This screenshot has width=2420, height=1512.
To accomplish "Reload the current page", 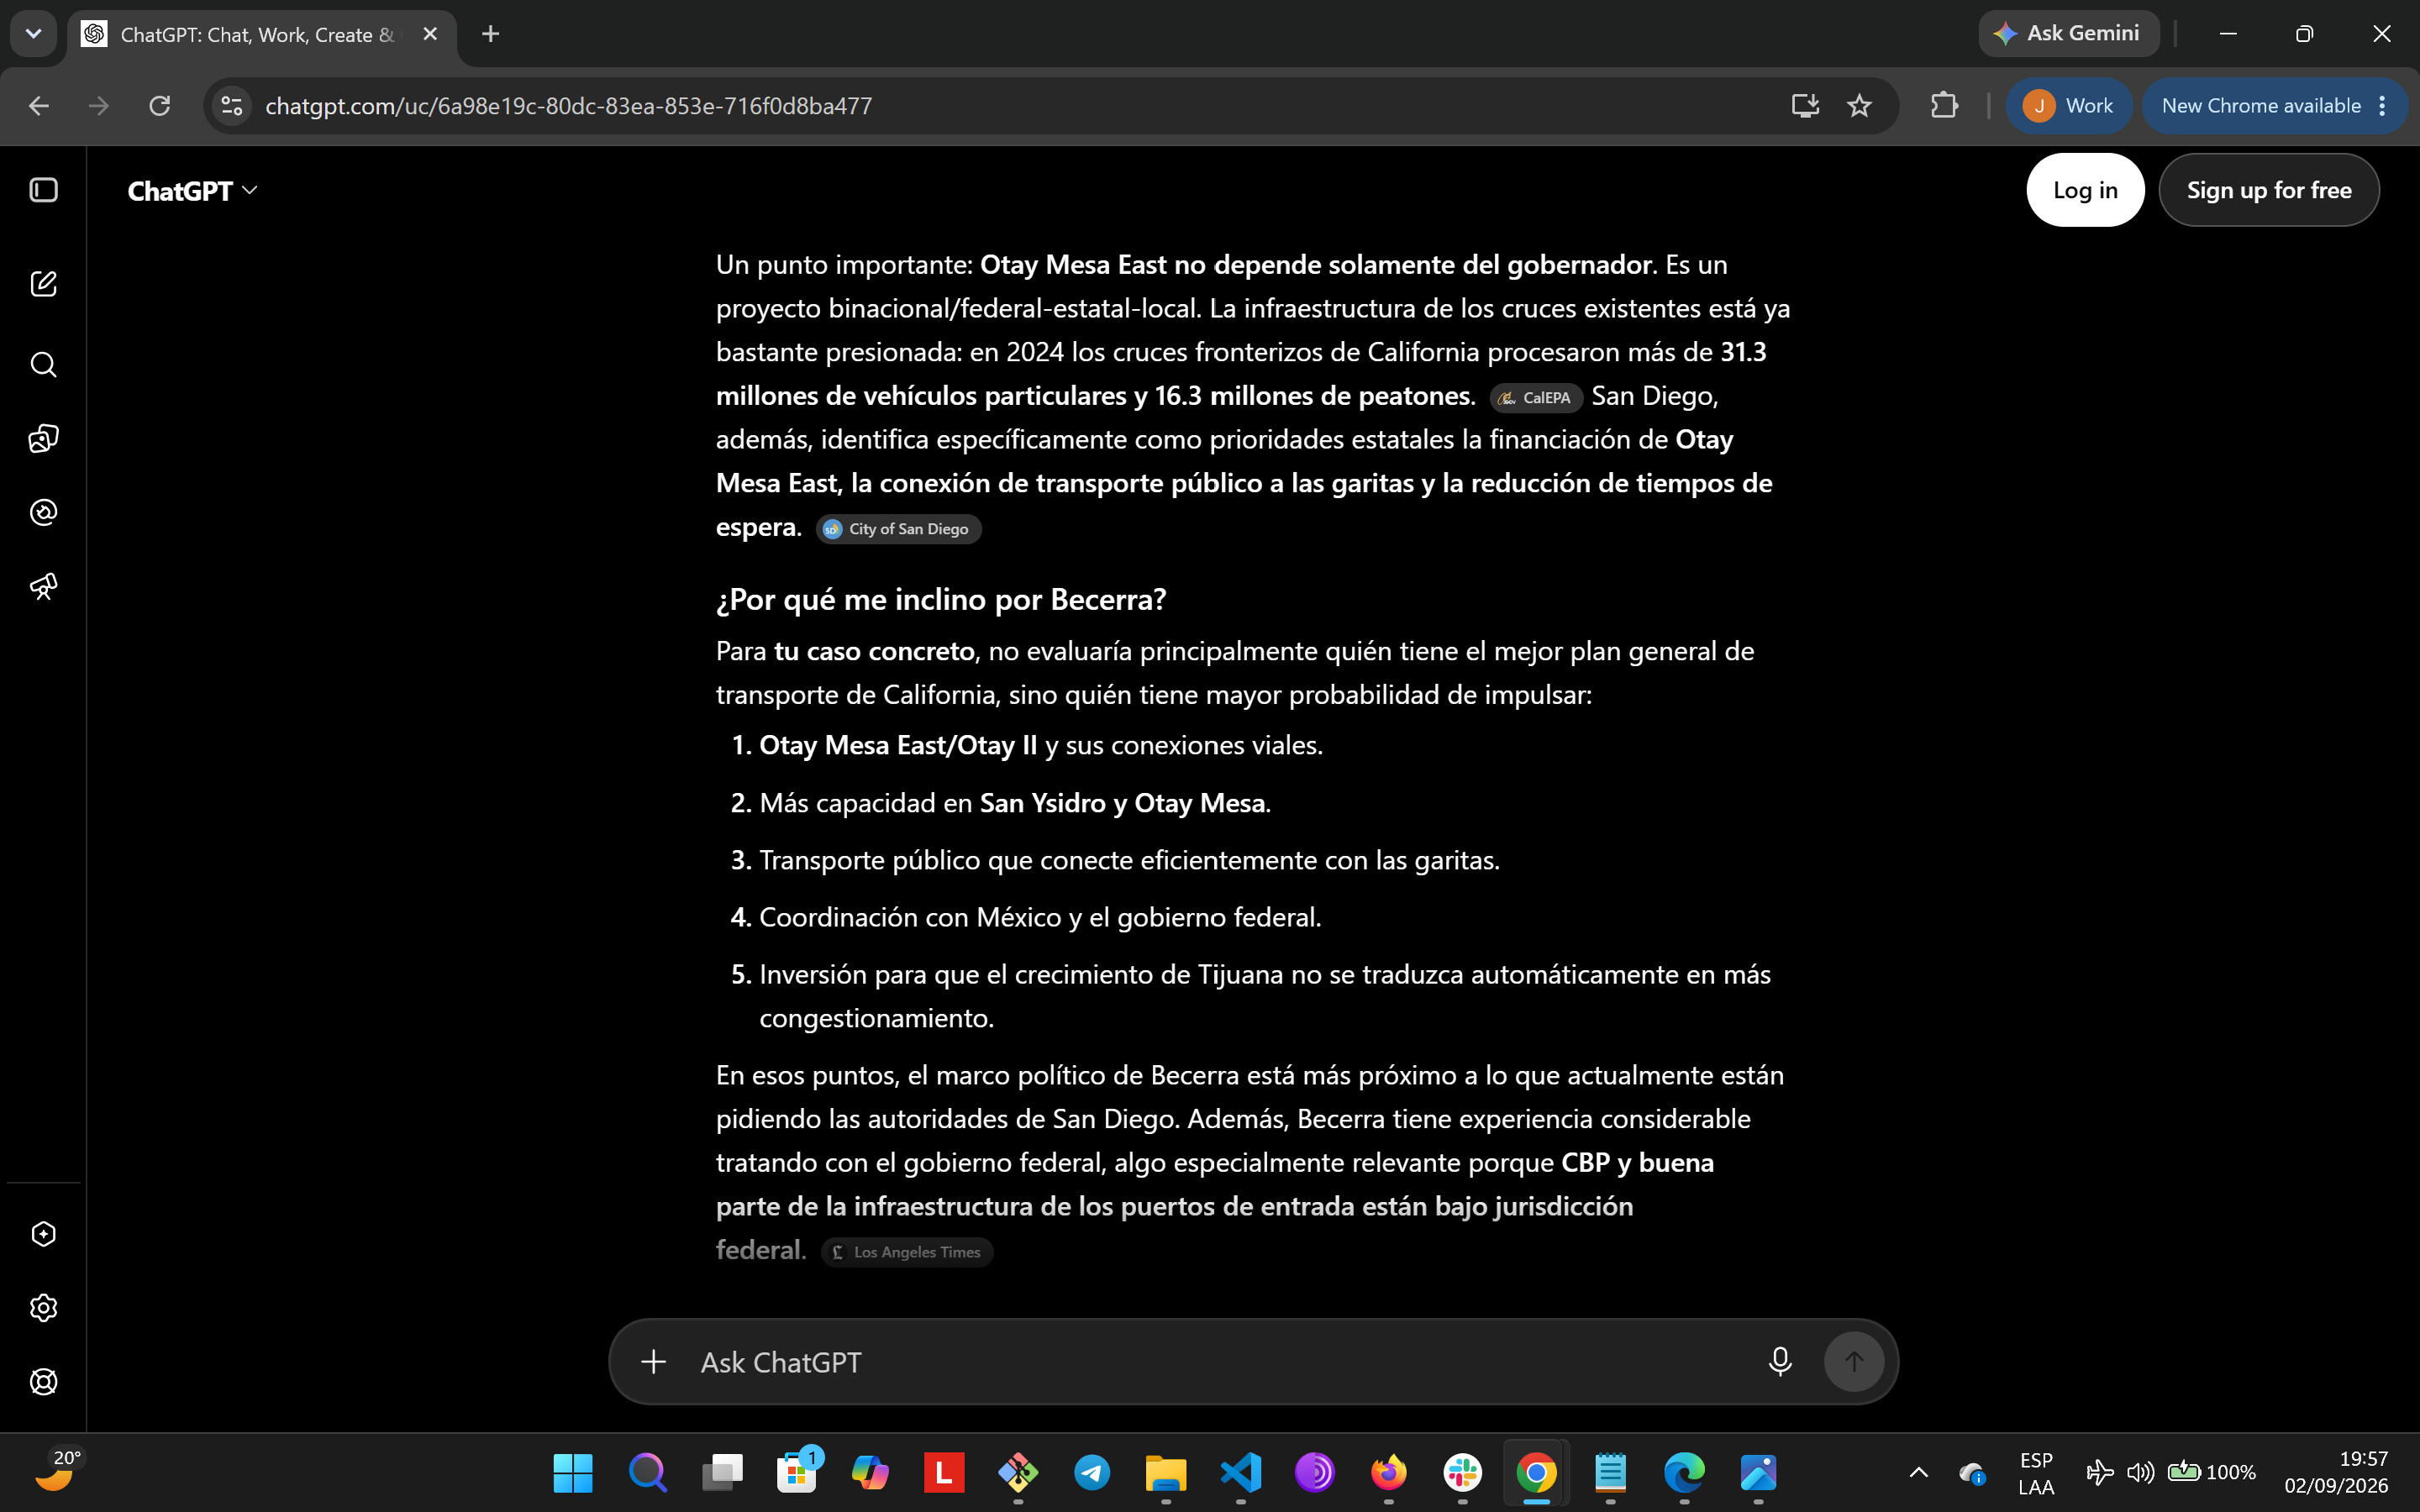I will (x=160, y=106).
